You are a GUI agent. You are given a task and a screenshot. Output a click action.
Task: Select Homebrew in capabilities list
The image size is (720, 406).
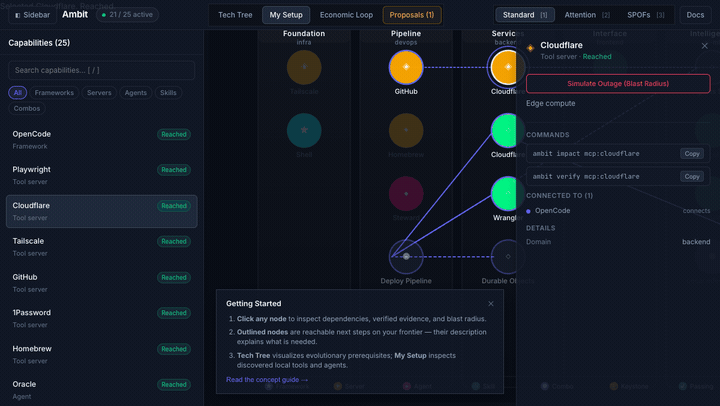click(x=101, y=354)
